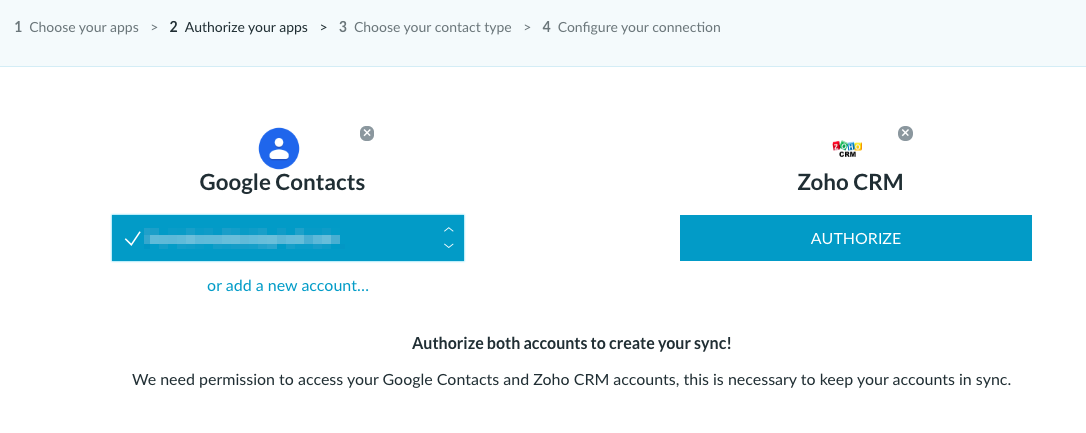Click the AUTHORIZE button for Zoho CRM
The image size is (1086, 433).
click(x=855, y=238)
